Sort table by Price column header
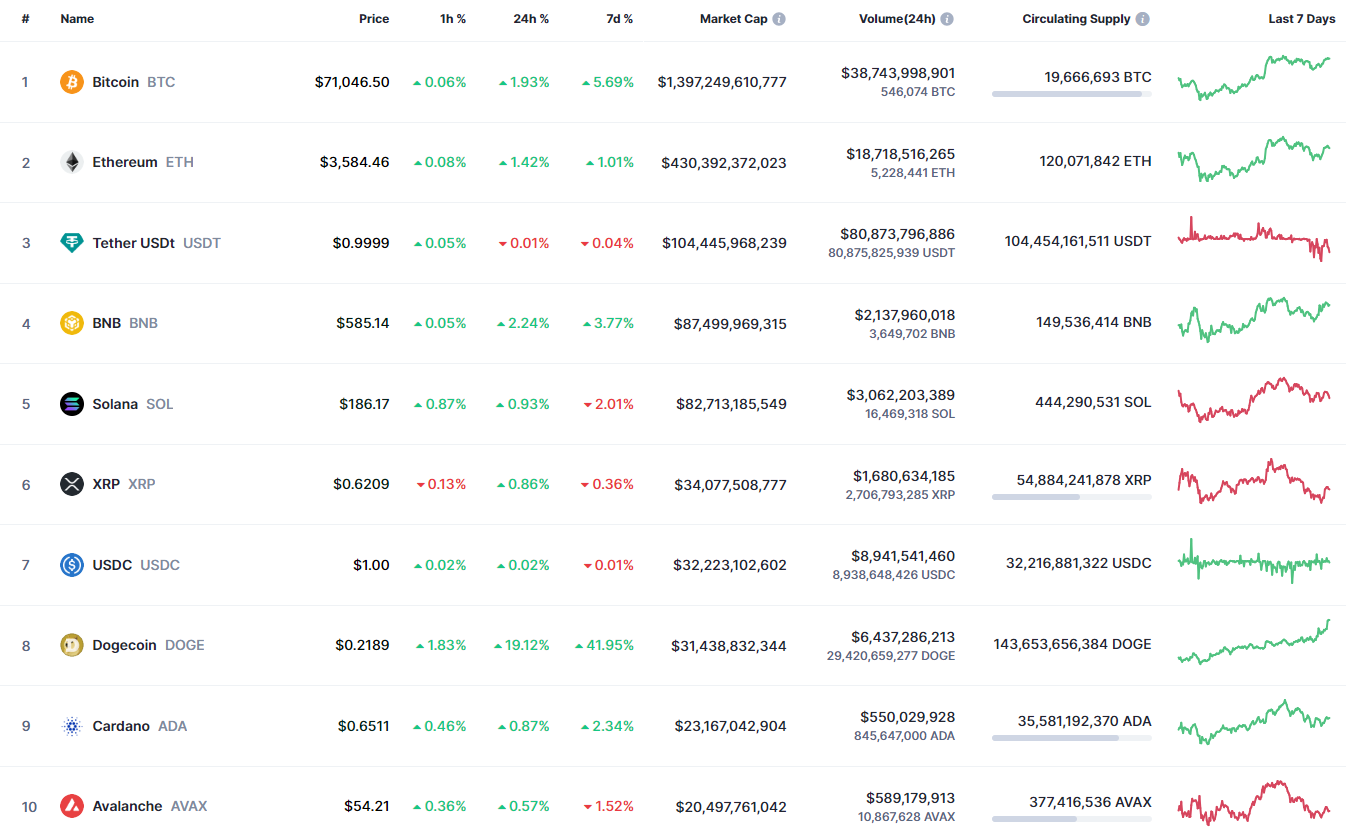The height and width of the screenshot is (840, 1352). pyautogui.click(x=374, y=19)
